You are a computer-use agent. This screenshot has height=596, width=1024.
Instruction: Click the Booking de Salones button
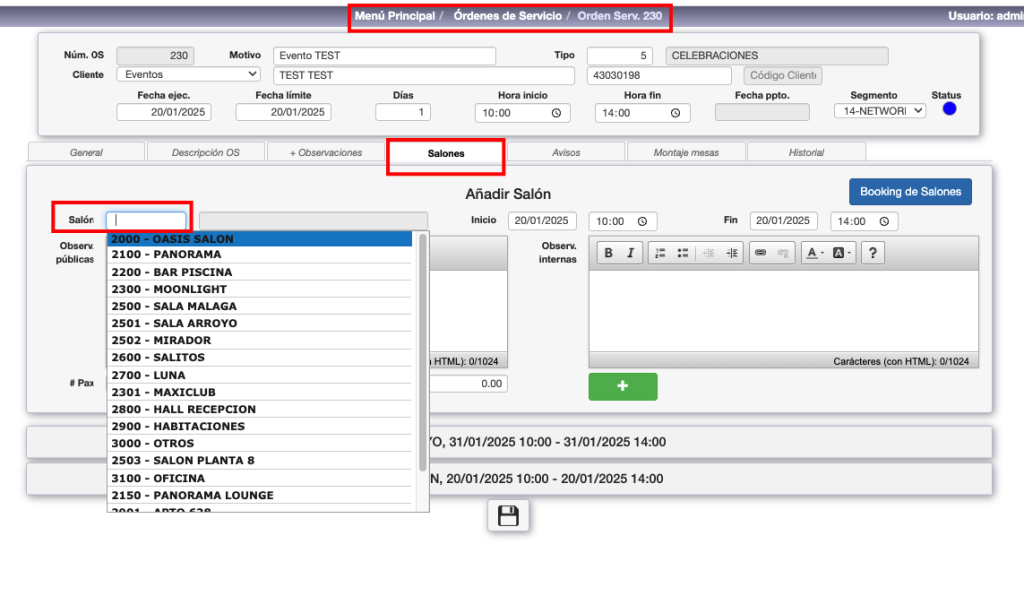point(910,192)
